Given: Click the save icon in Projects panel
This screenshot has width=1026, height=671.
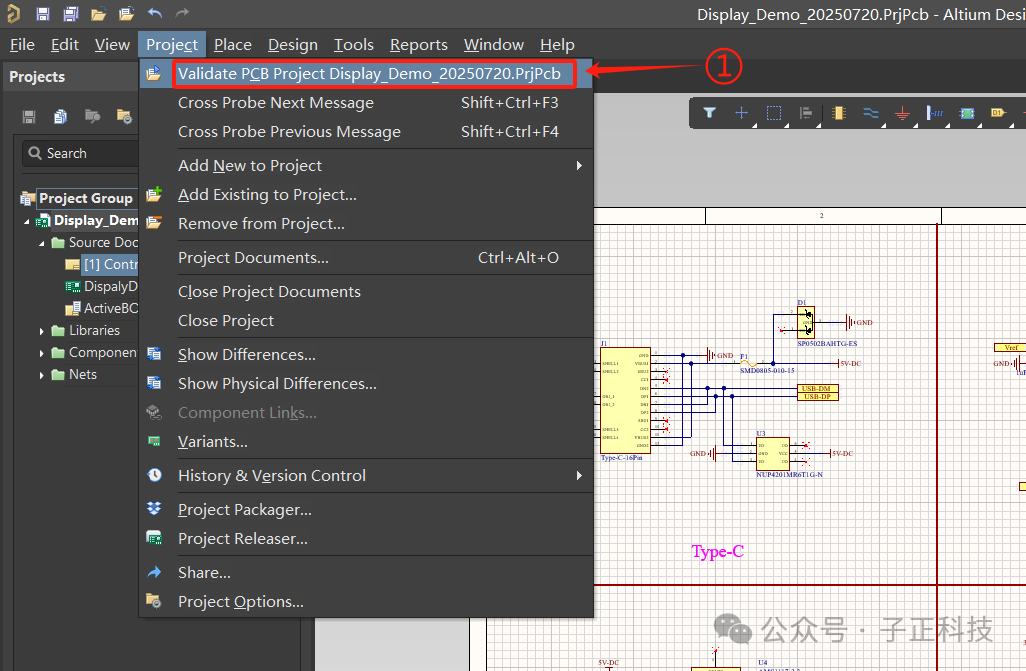Looking at the screenshot, I should [29, 117].
